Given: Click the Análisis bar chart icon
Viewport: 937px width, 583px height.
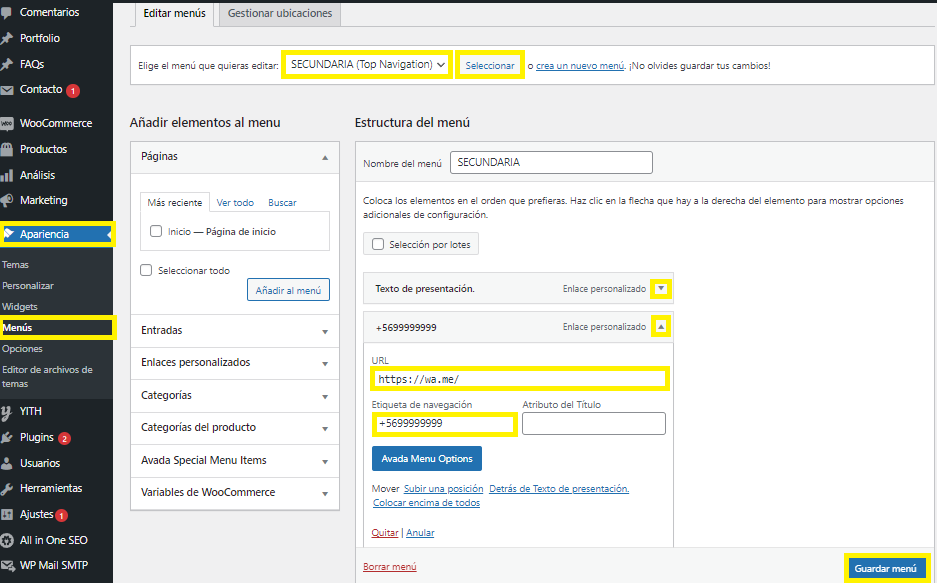Looking at the screenshot, I should click(7, 175).
